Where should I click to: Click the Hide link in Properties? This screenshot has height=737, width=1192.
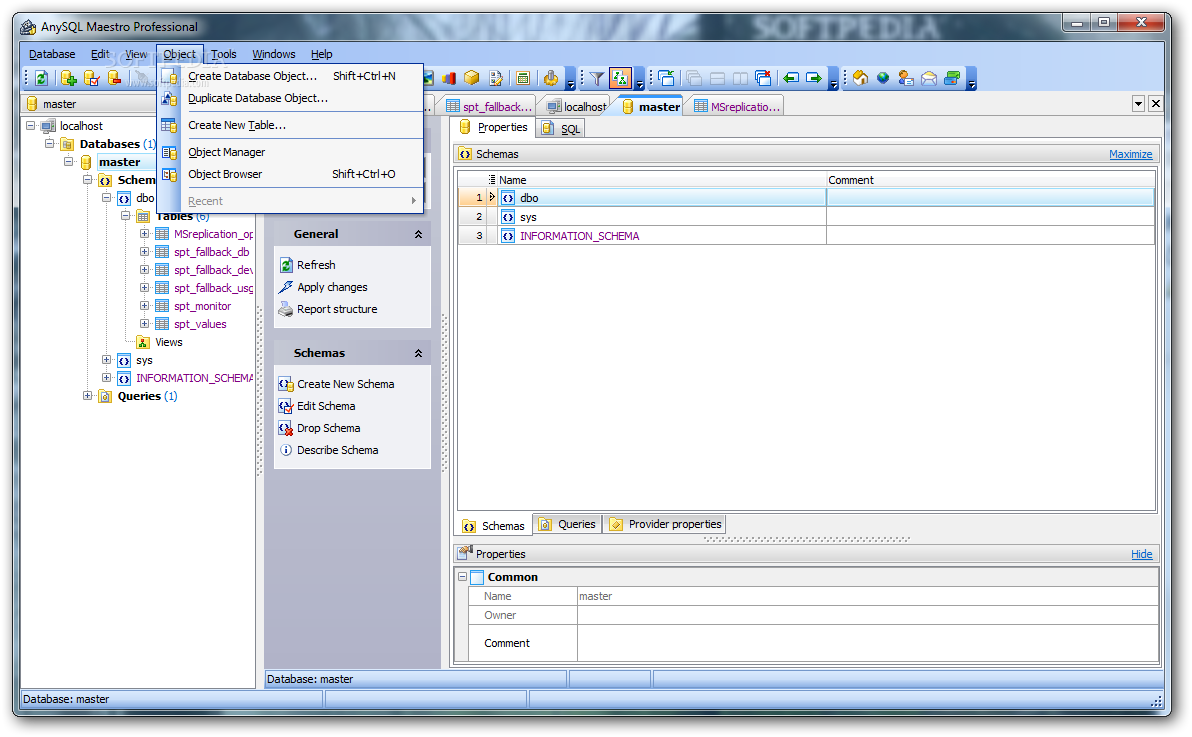pyautogui.click(x=1141, y=554)
